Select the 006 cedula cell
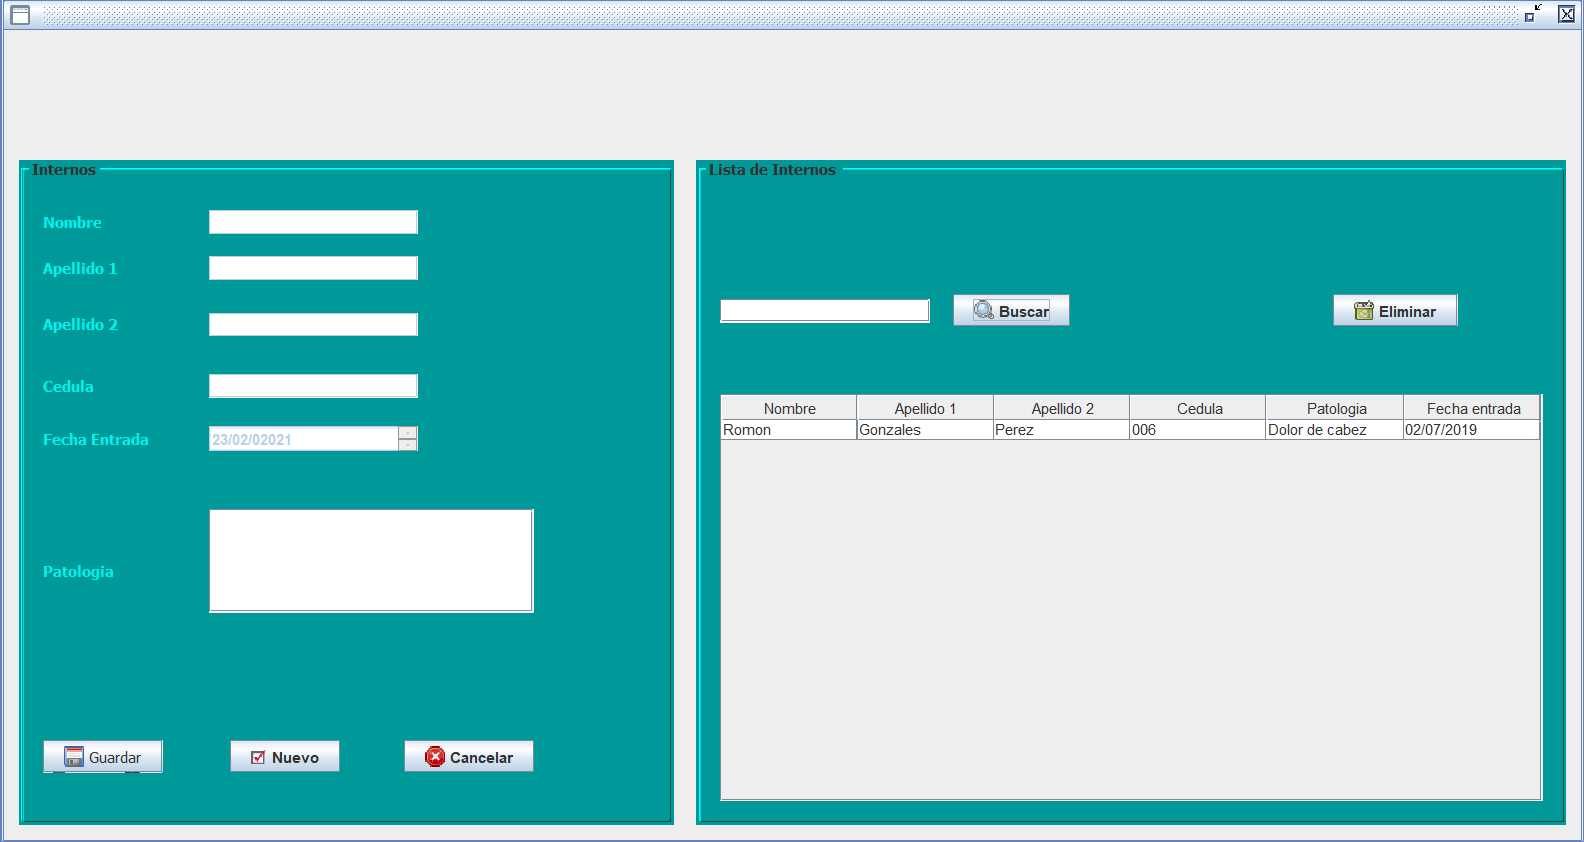The height and width of the screenshot is (842, 1584). [1199, 430]
